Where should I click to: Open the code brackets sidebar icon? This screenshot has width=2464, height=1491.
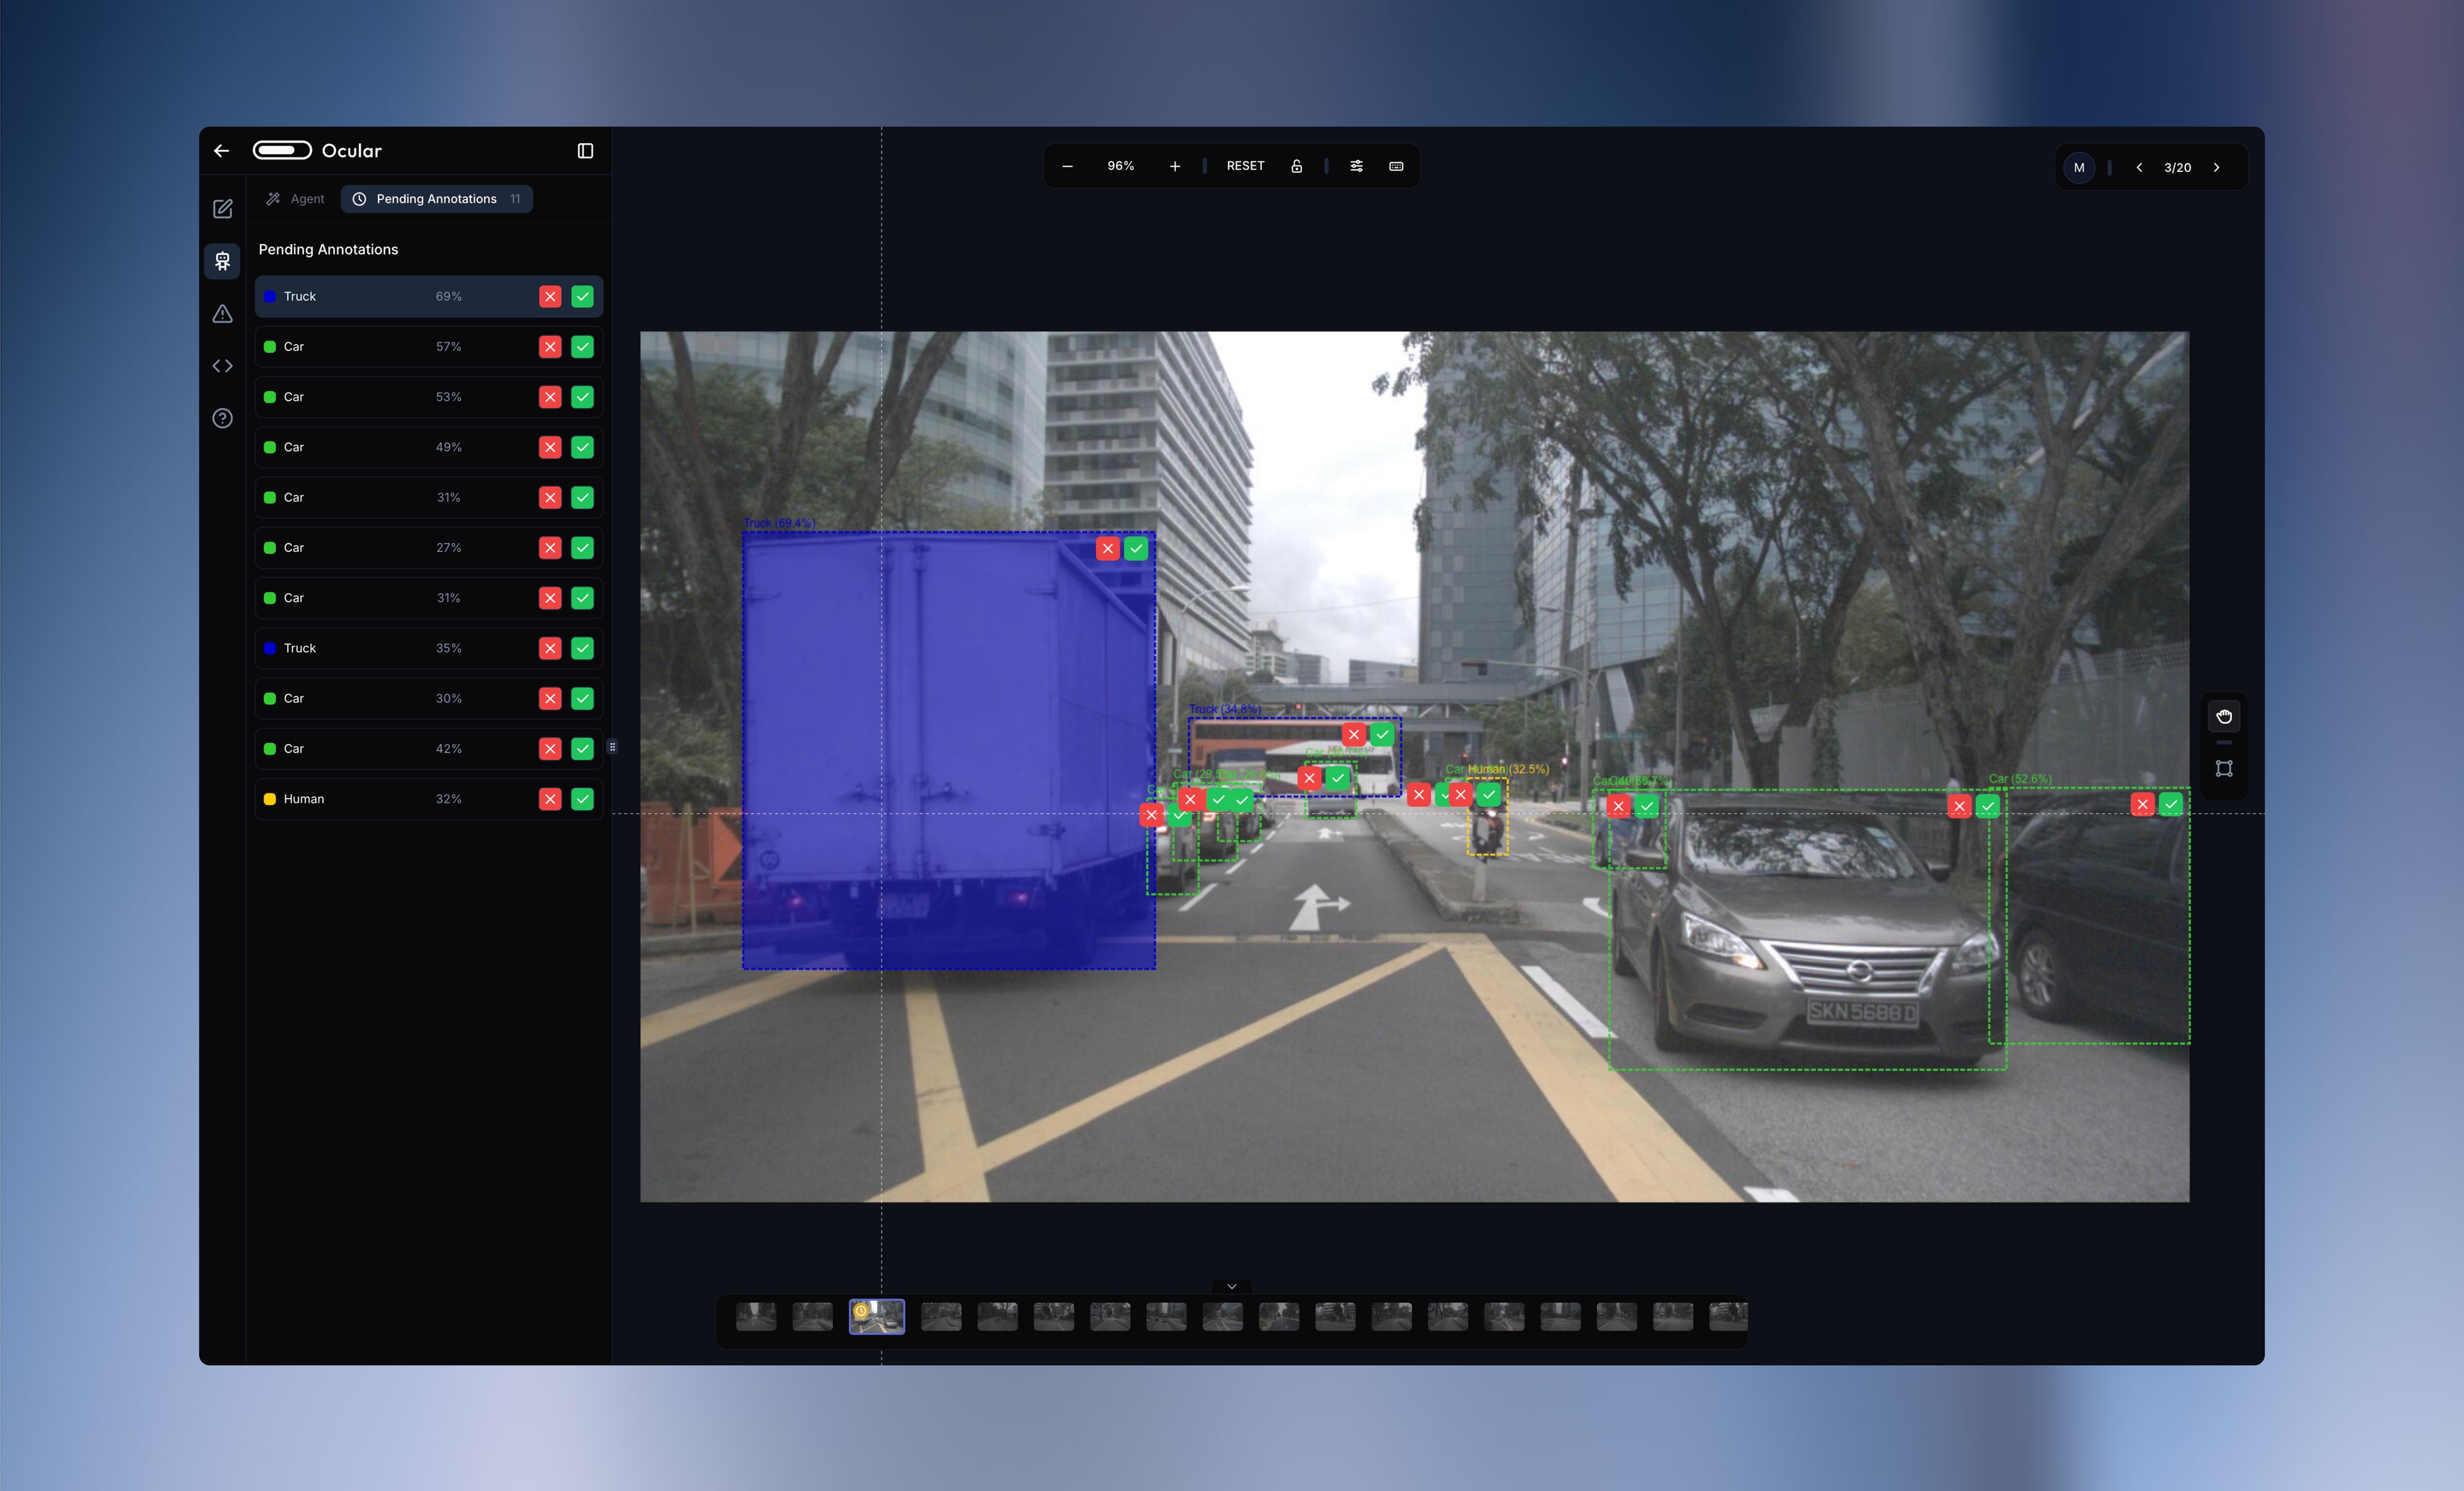(223, 366)
